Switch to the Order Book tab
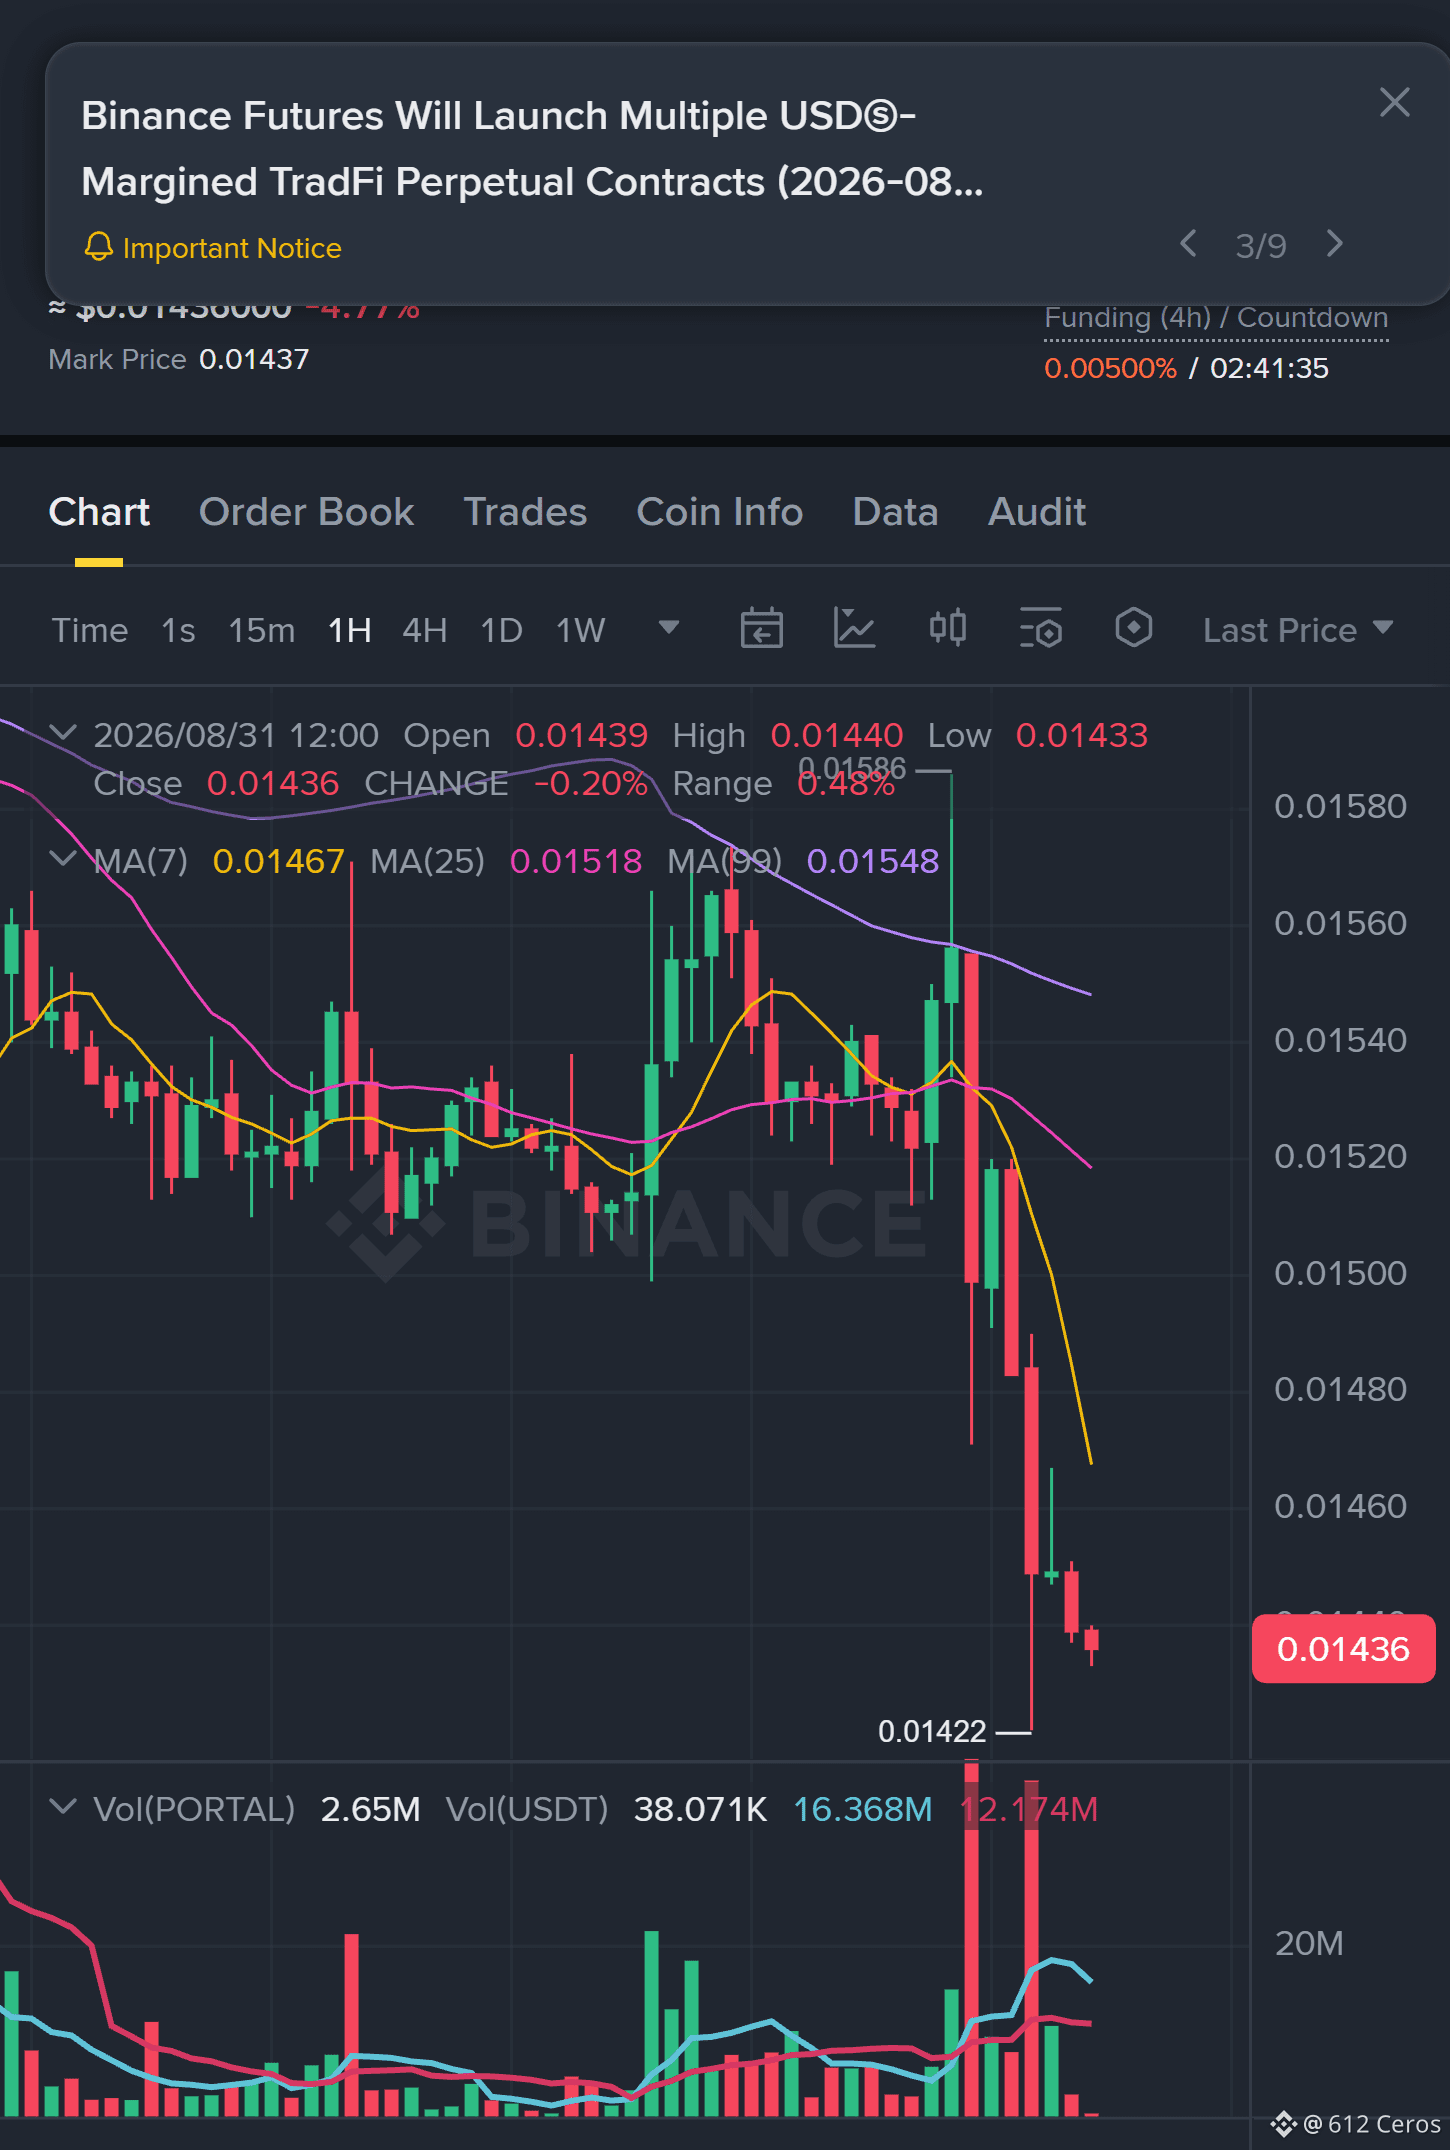This screenshot has width=1450, height=2150. [306, 512]
